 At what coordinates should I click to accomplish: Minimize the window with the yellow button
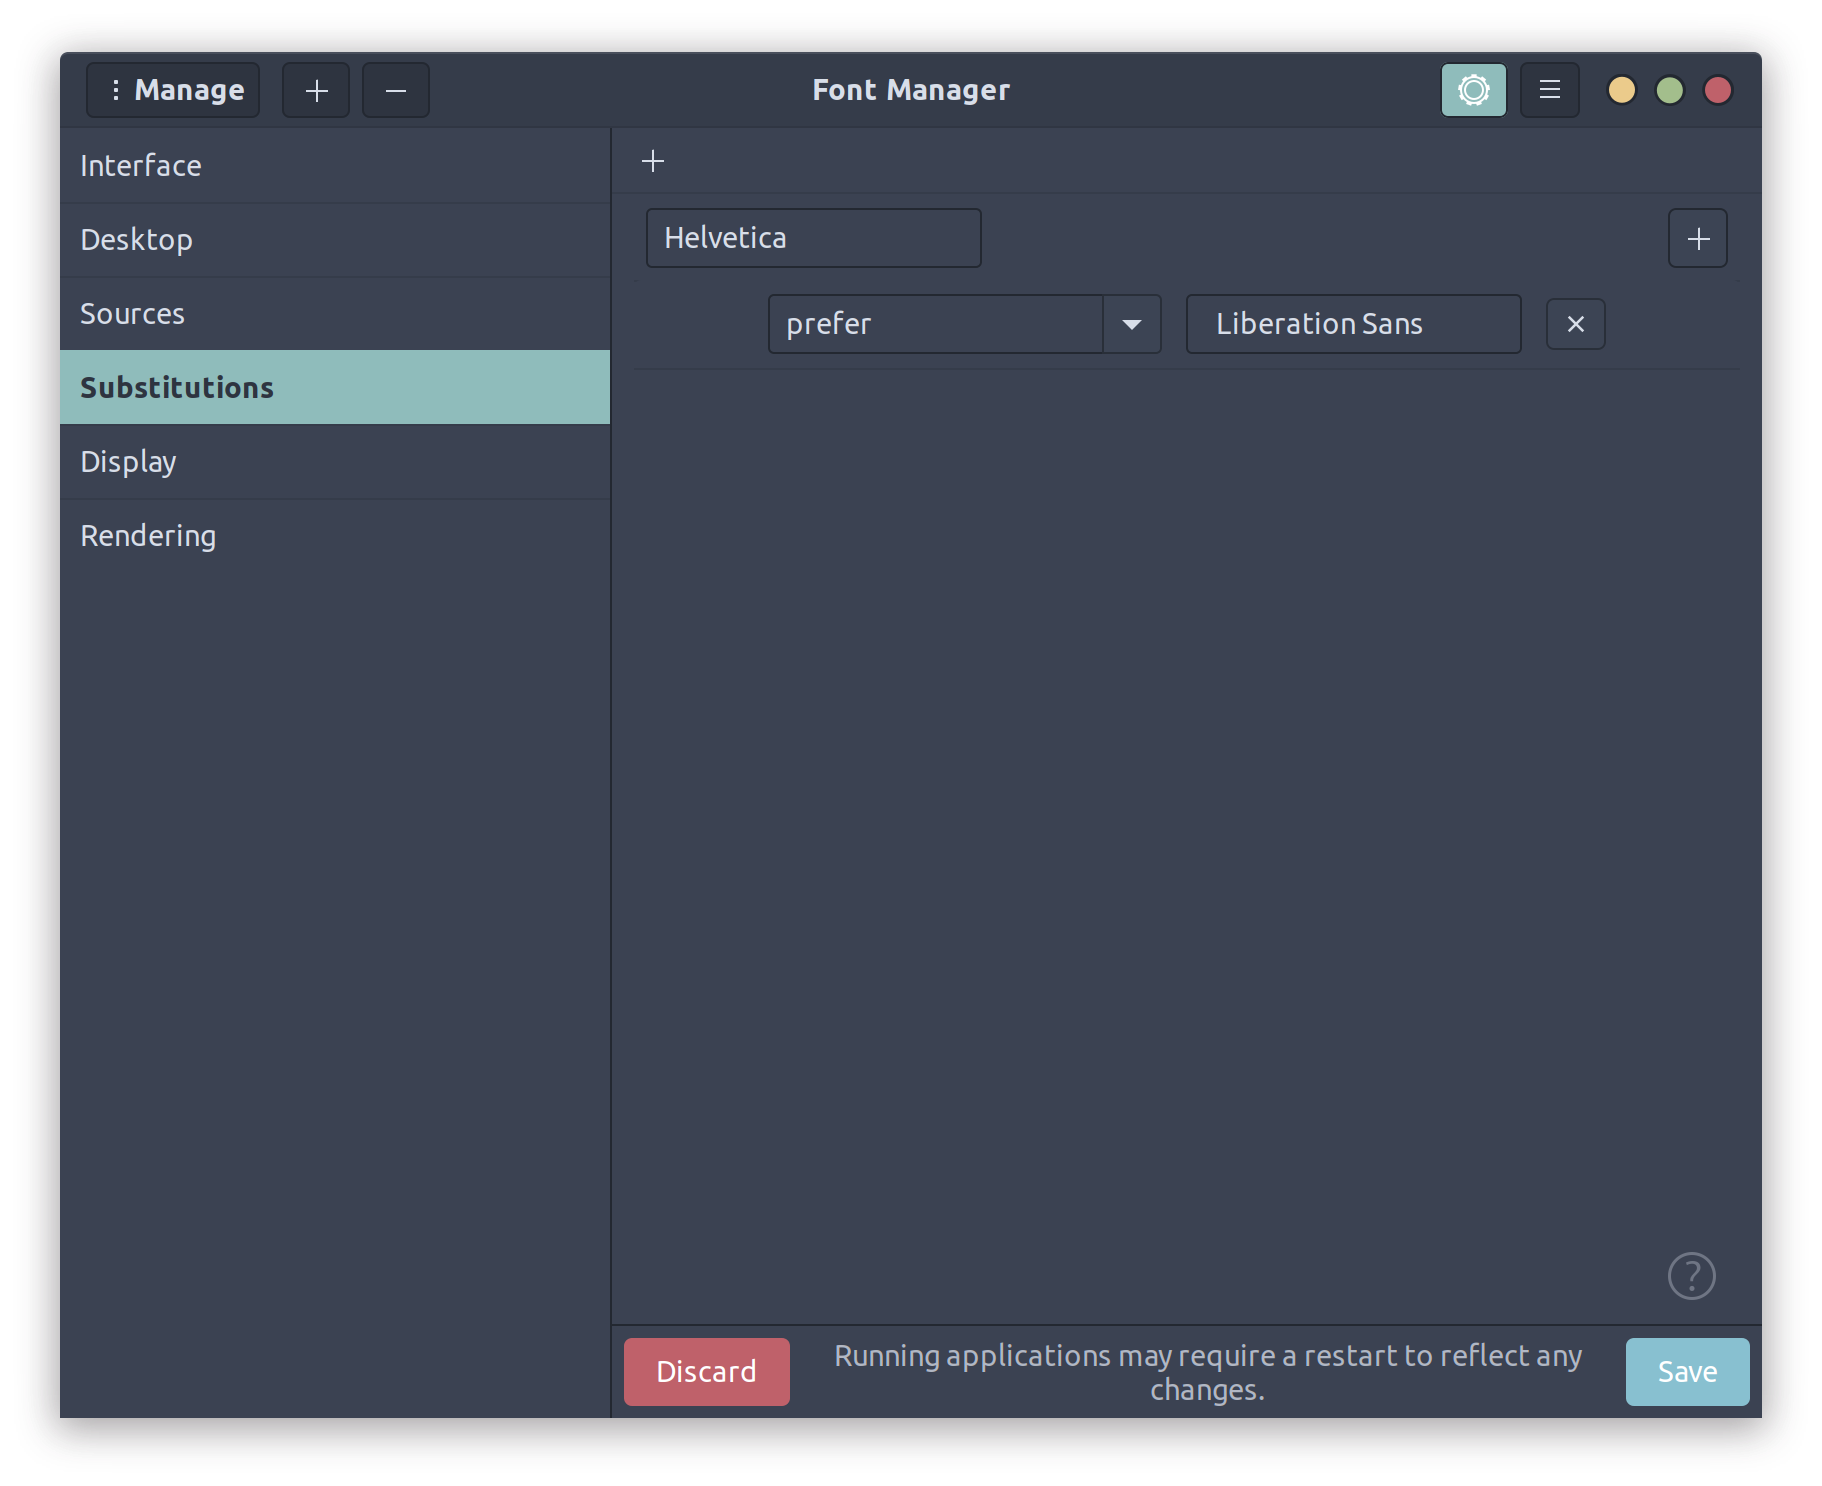tap(1622, 90)
